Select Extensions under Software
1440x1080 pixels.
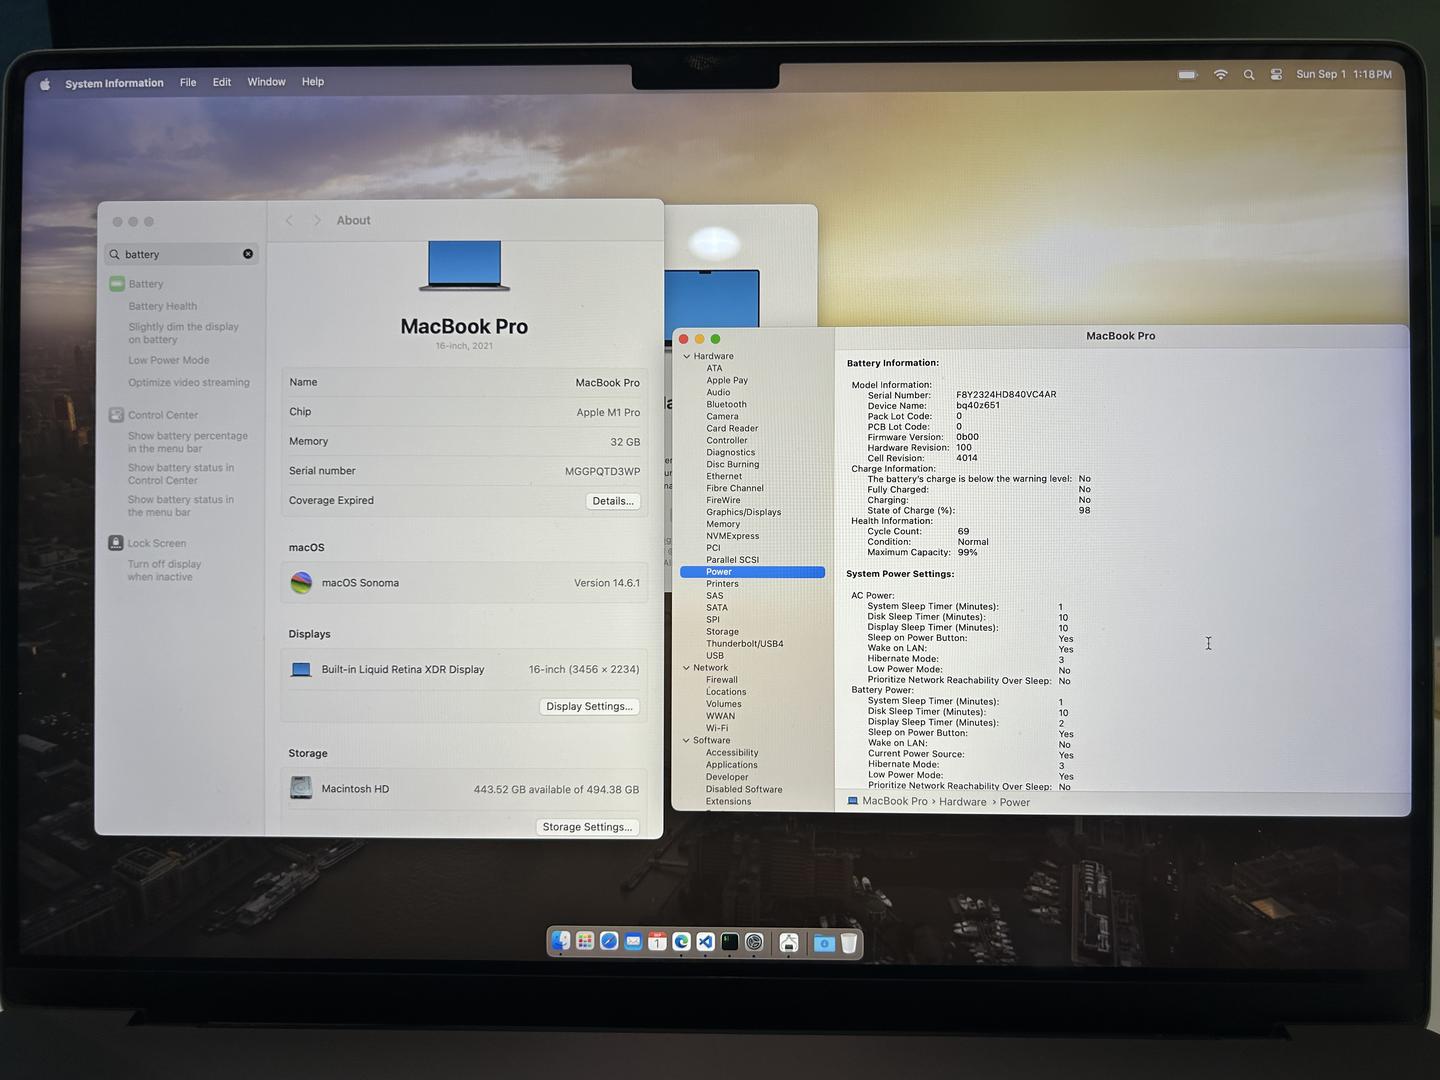point(728,802)
